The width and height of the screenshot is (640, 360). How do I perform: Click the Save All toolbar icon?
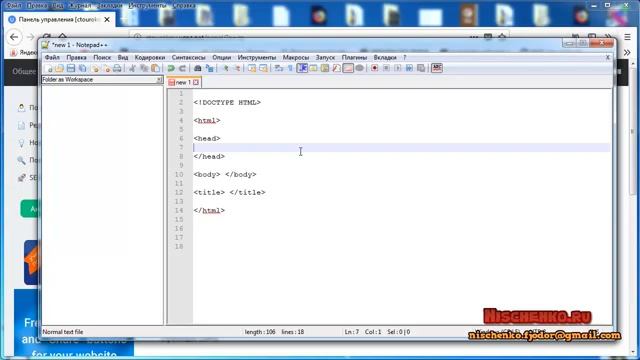[x=82, y=68]
